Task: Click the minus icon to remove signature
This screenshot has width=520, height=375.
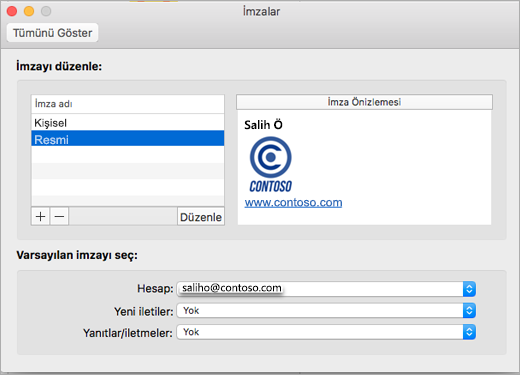Action: pyautogui.click(x=59, y=217)
